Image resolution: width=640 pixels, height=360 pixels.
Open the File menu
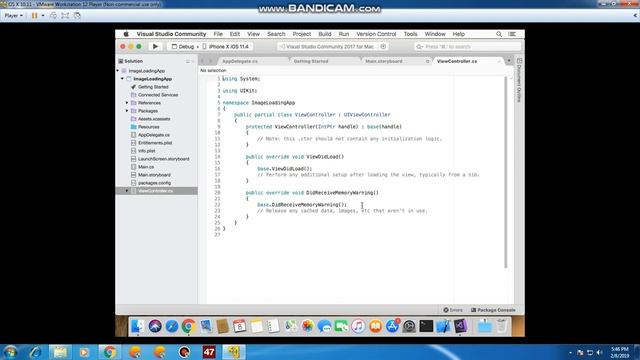[218, 34]
